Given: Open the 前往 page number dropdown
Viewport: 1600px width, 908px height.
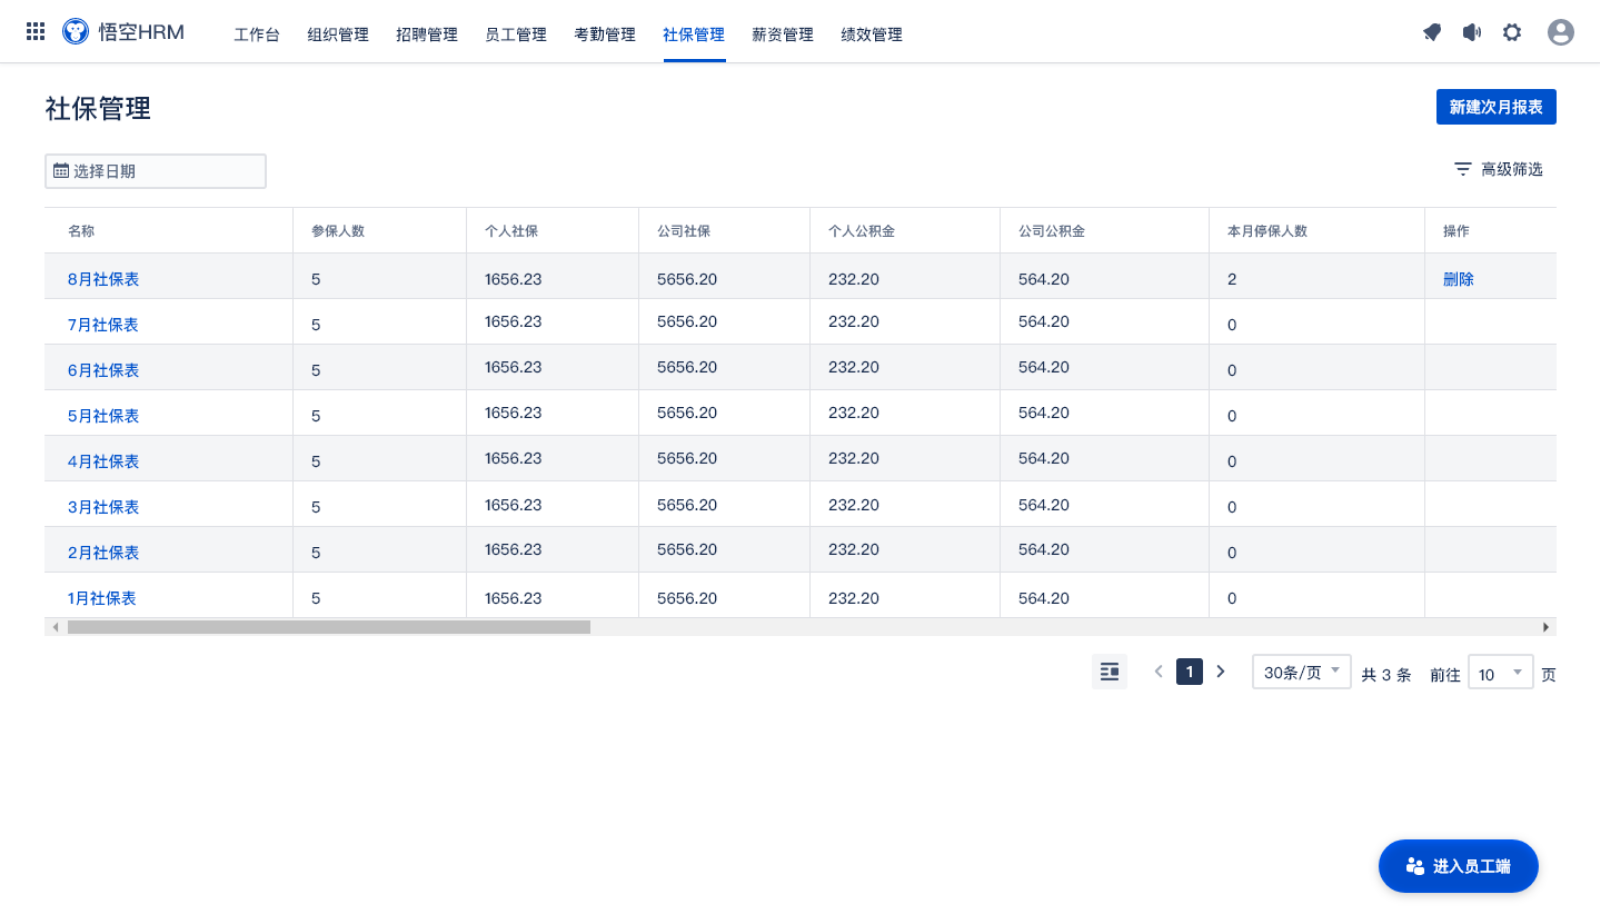Looking at the screenshot, I should click(x=1500, y=673).
